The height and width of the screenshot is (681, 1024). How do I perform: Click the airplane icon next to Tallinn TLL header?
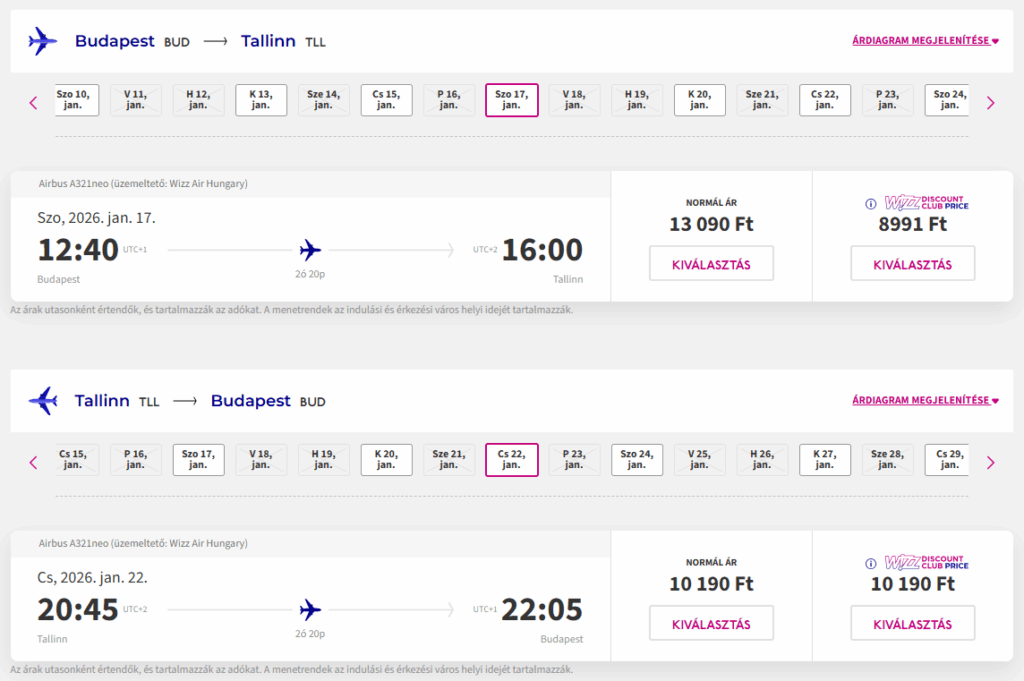click(43, 401)
